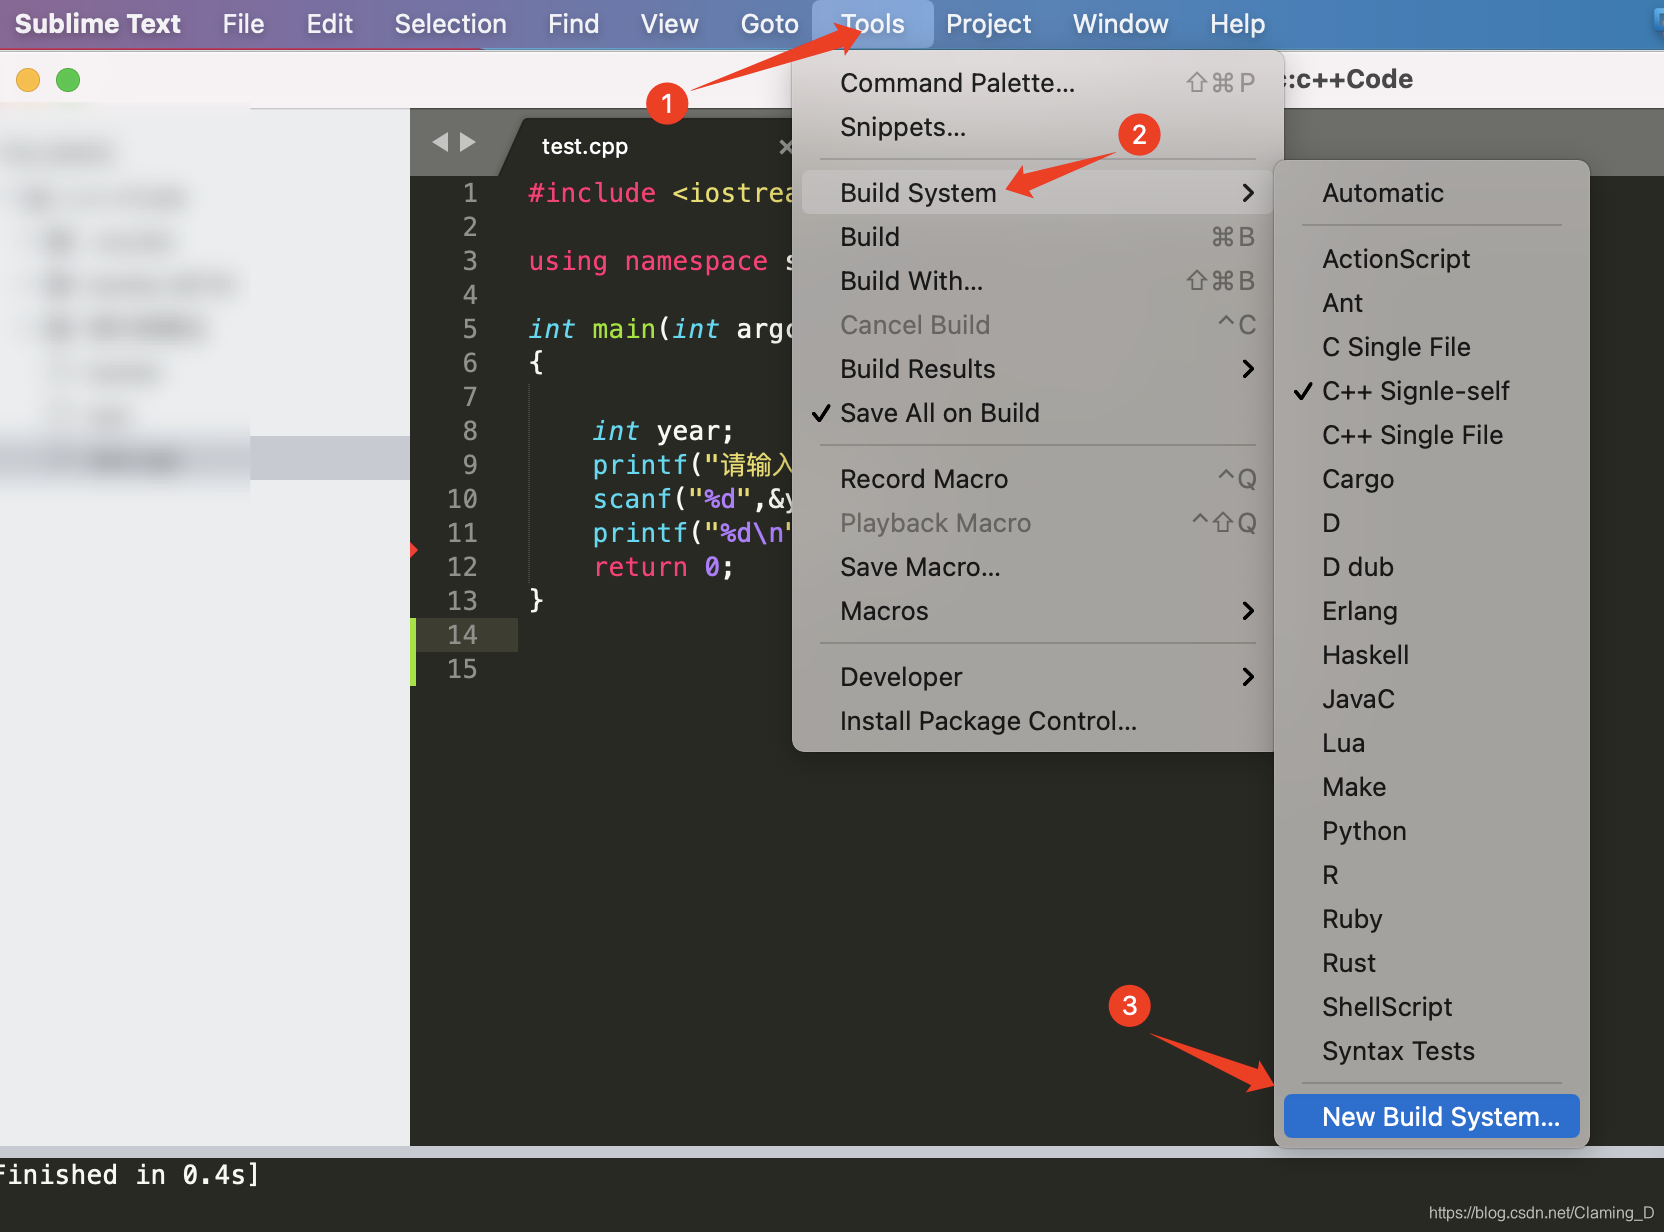Screen dimensions: 1664x1232
Task: Open the Goto menu
Action: pyautogui.click(x=769, y=24)
